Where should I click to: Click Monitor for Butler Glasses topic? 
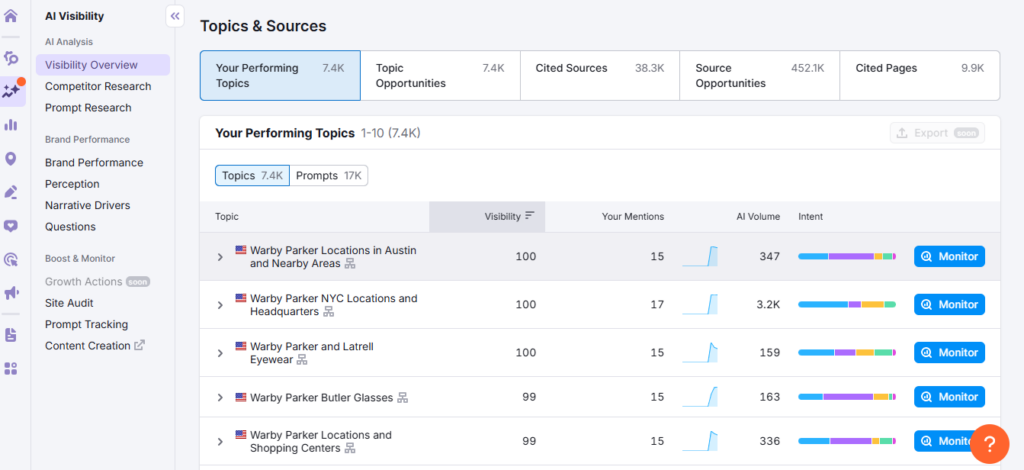click(x=950, y=397)
